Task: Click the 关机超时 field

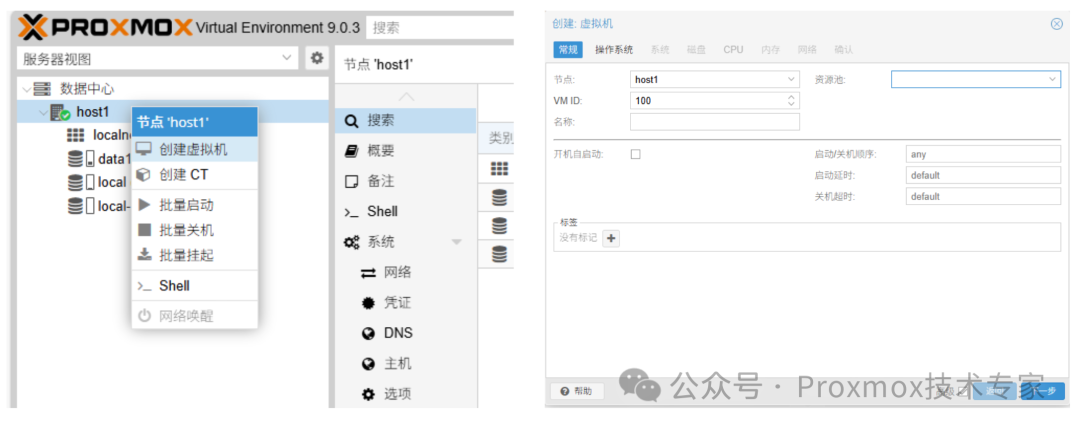Action: pyautogui.click(x=983, y=196)
